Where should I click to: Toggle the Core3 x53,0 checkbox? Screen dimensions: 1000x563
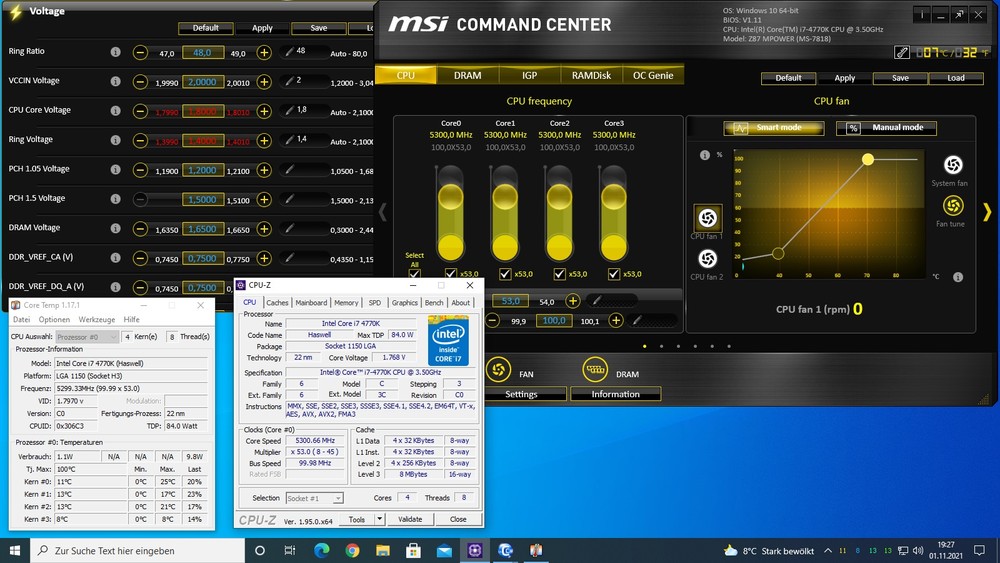pos(614,274)
